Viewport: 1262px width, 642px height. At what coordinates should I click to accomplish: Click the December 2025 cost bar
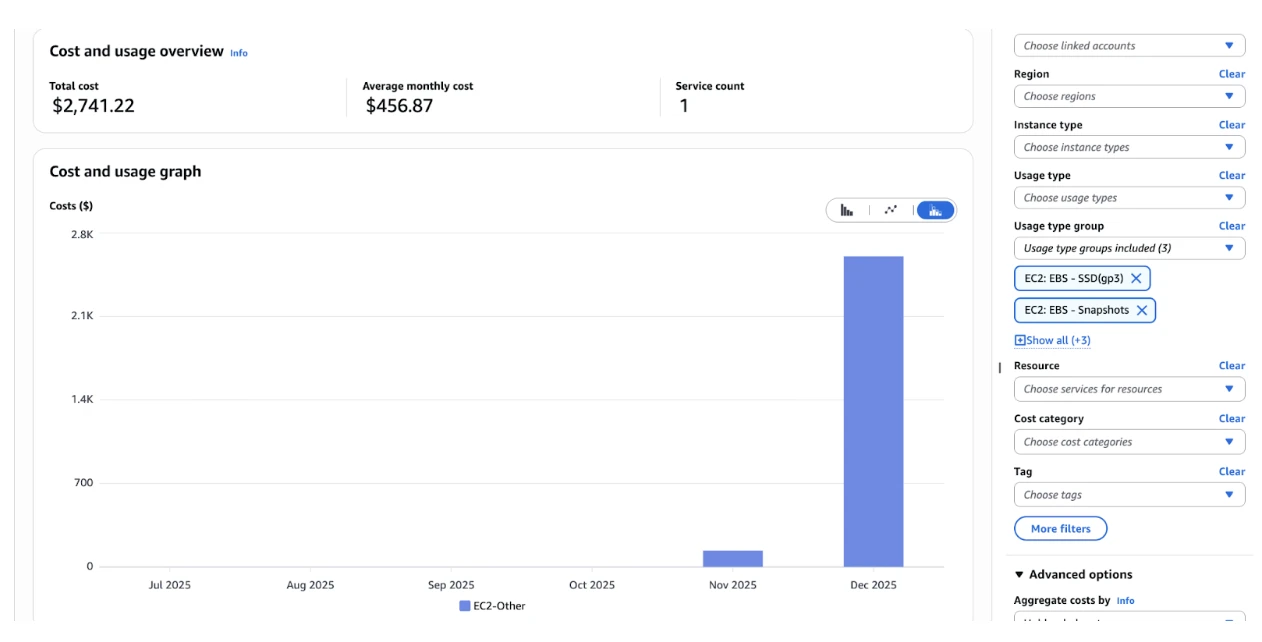[x=871, y=410]
